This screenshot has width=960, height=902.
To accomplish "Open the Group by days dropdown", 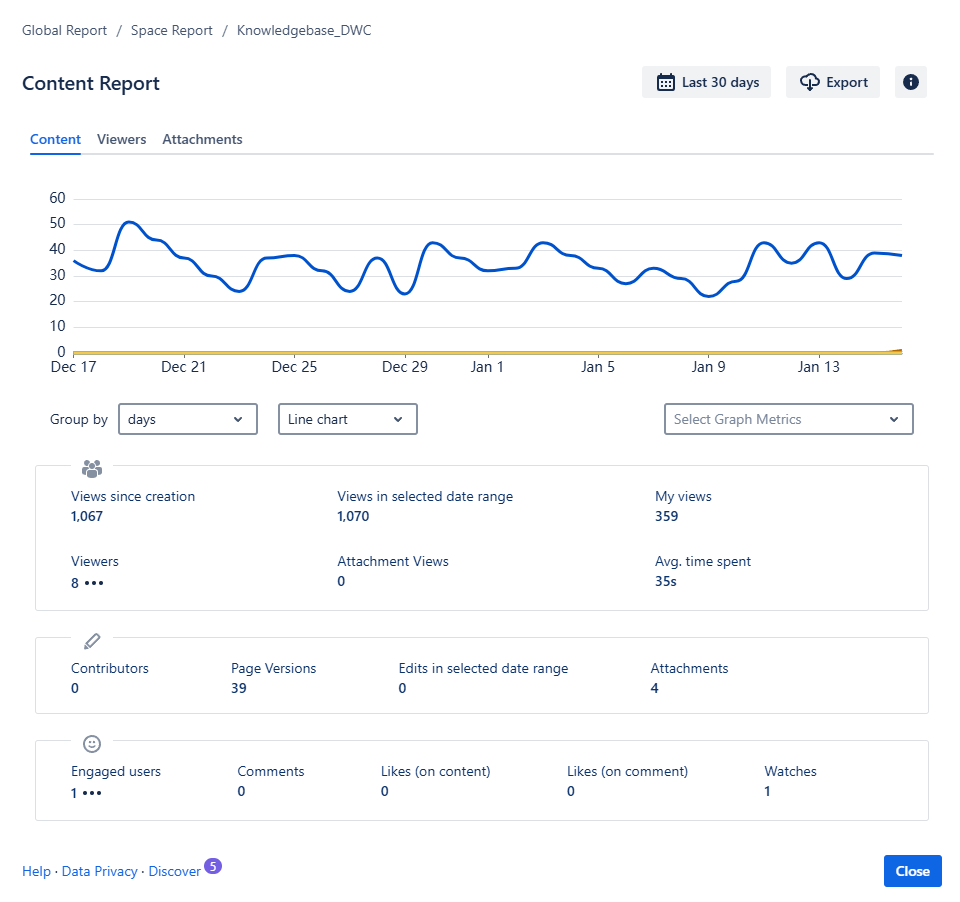I will 188,419.
